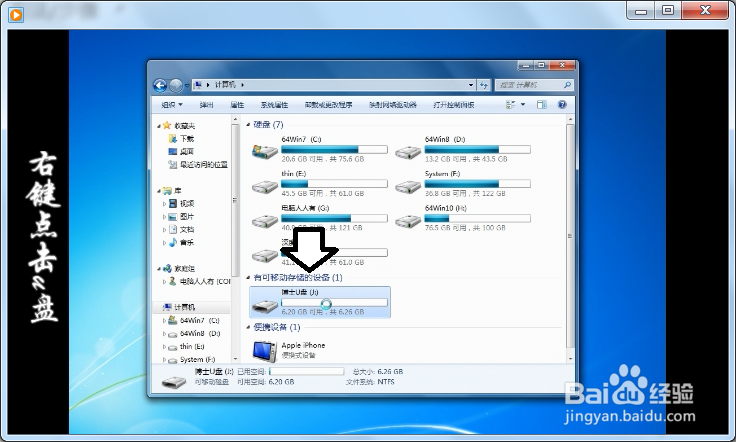This screenshot has height=442, width=736.
Task: Select 收藏夹 star in navigation pane
Action: tap(167, 125)
